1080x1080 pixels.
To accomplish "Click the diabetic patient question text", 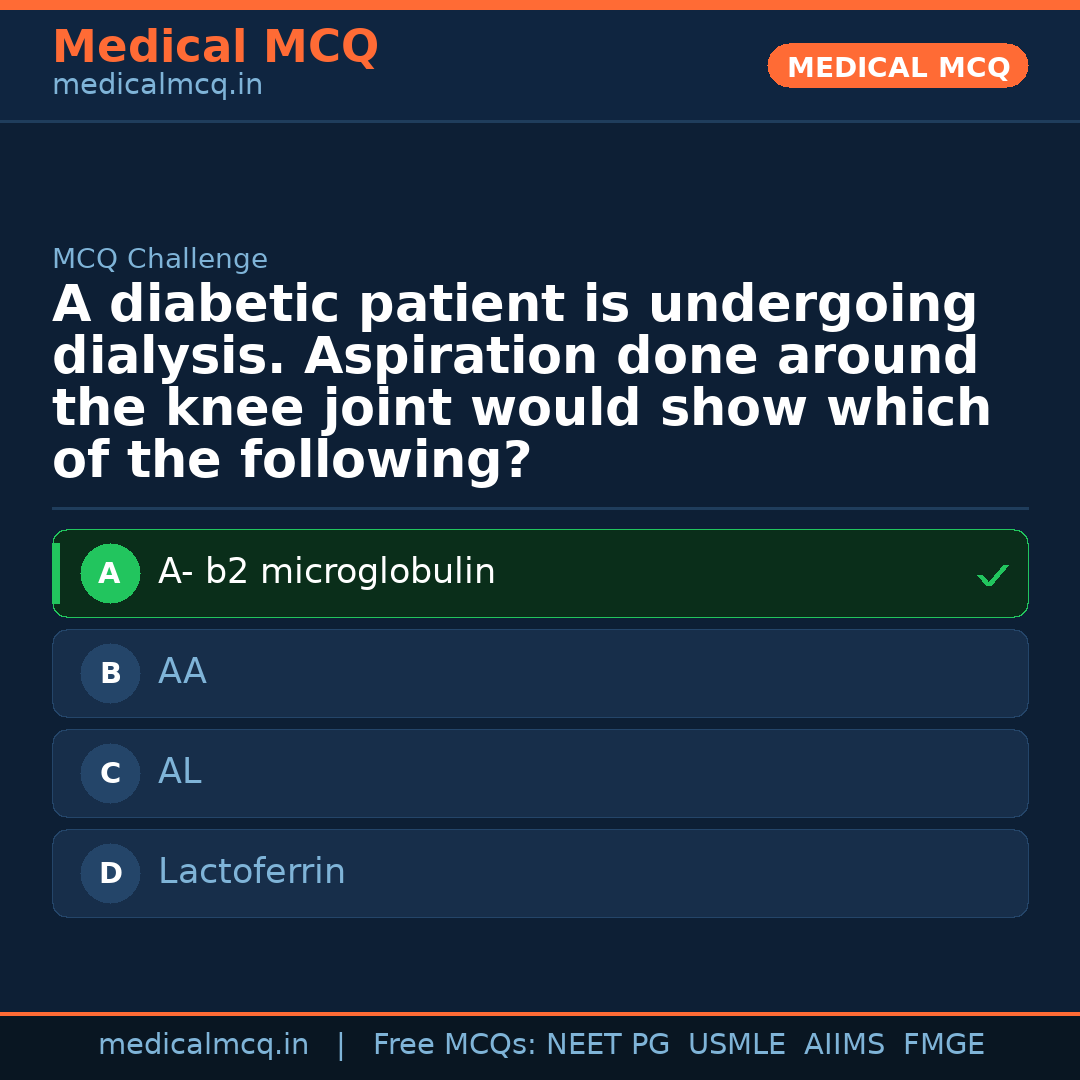I will coord(520,383).
